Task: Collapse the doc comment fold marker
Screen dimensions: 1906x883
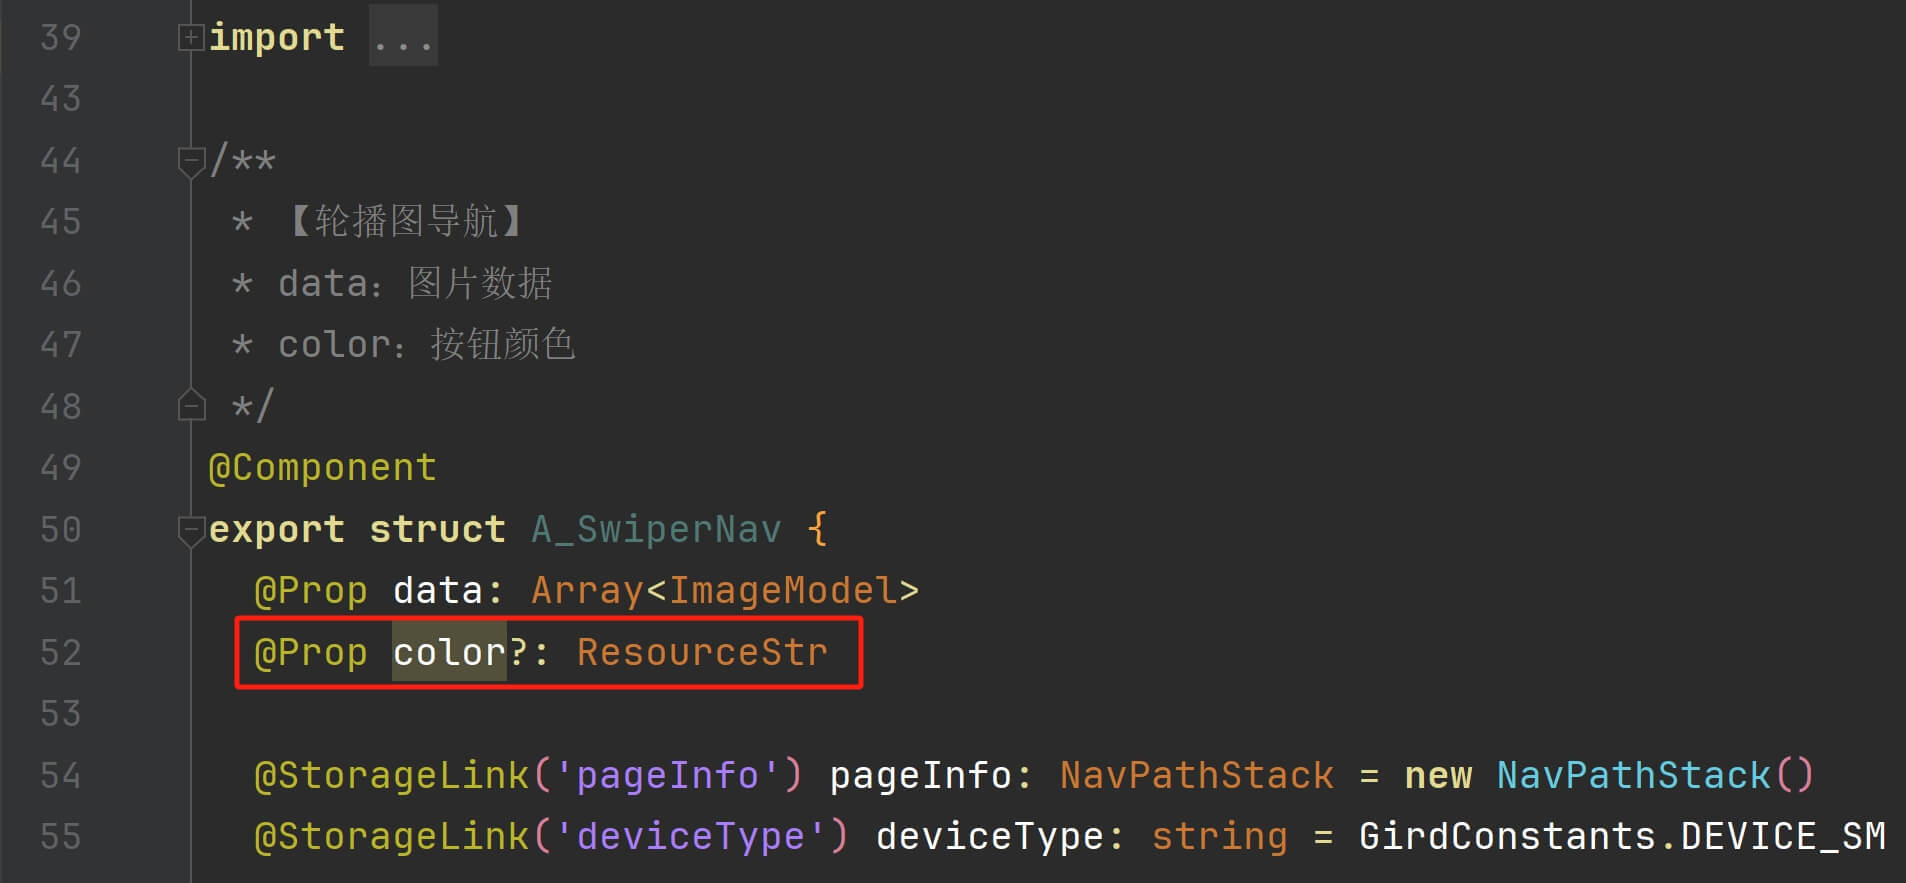Action: point(190,161)
